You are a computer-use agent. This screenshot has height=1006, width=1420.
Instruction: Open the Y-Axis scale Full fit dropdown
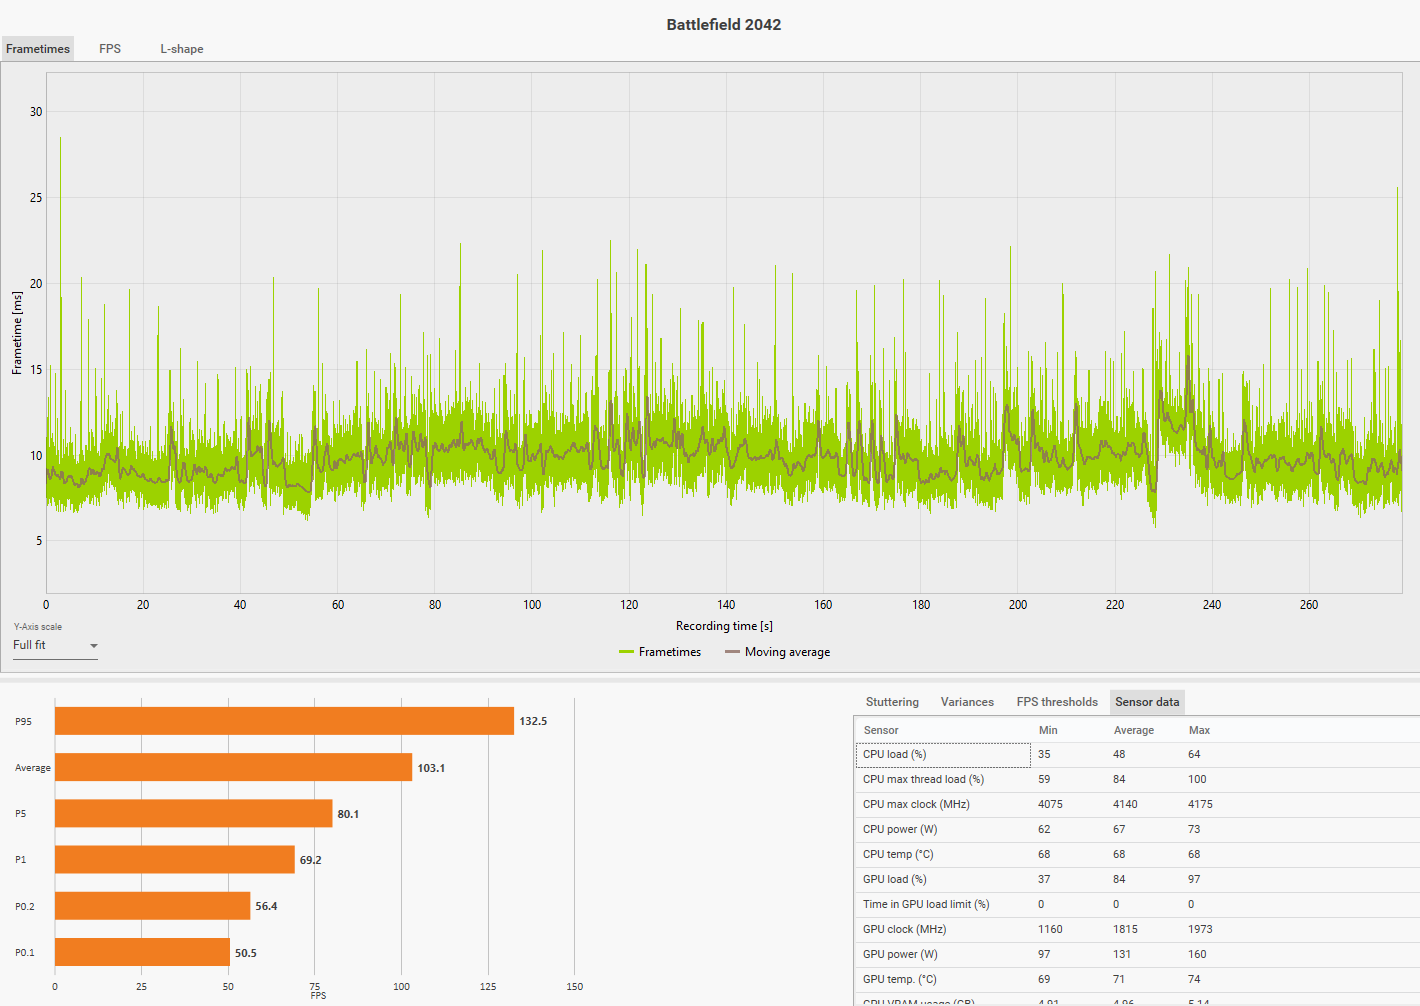click(55, 646)
